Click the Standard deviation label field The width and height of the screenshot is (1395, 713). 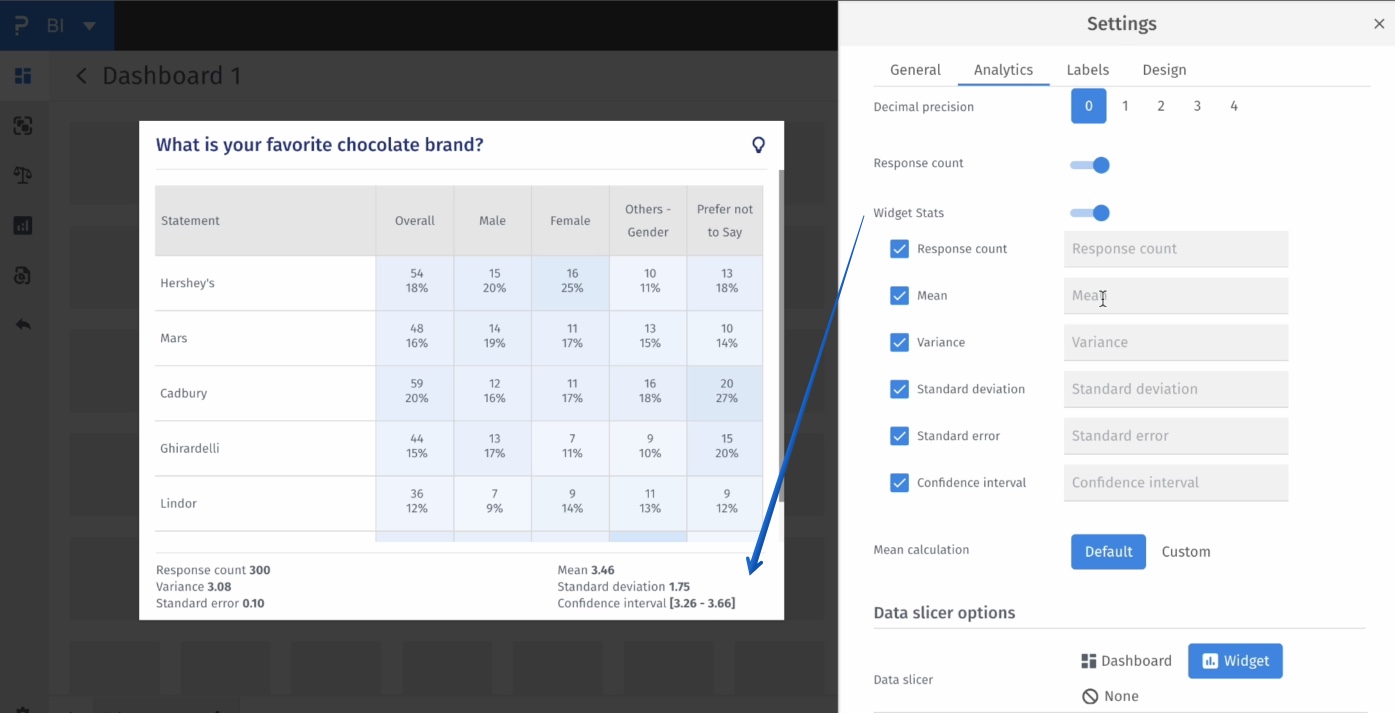coord(1176,389)
